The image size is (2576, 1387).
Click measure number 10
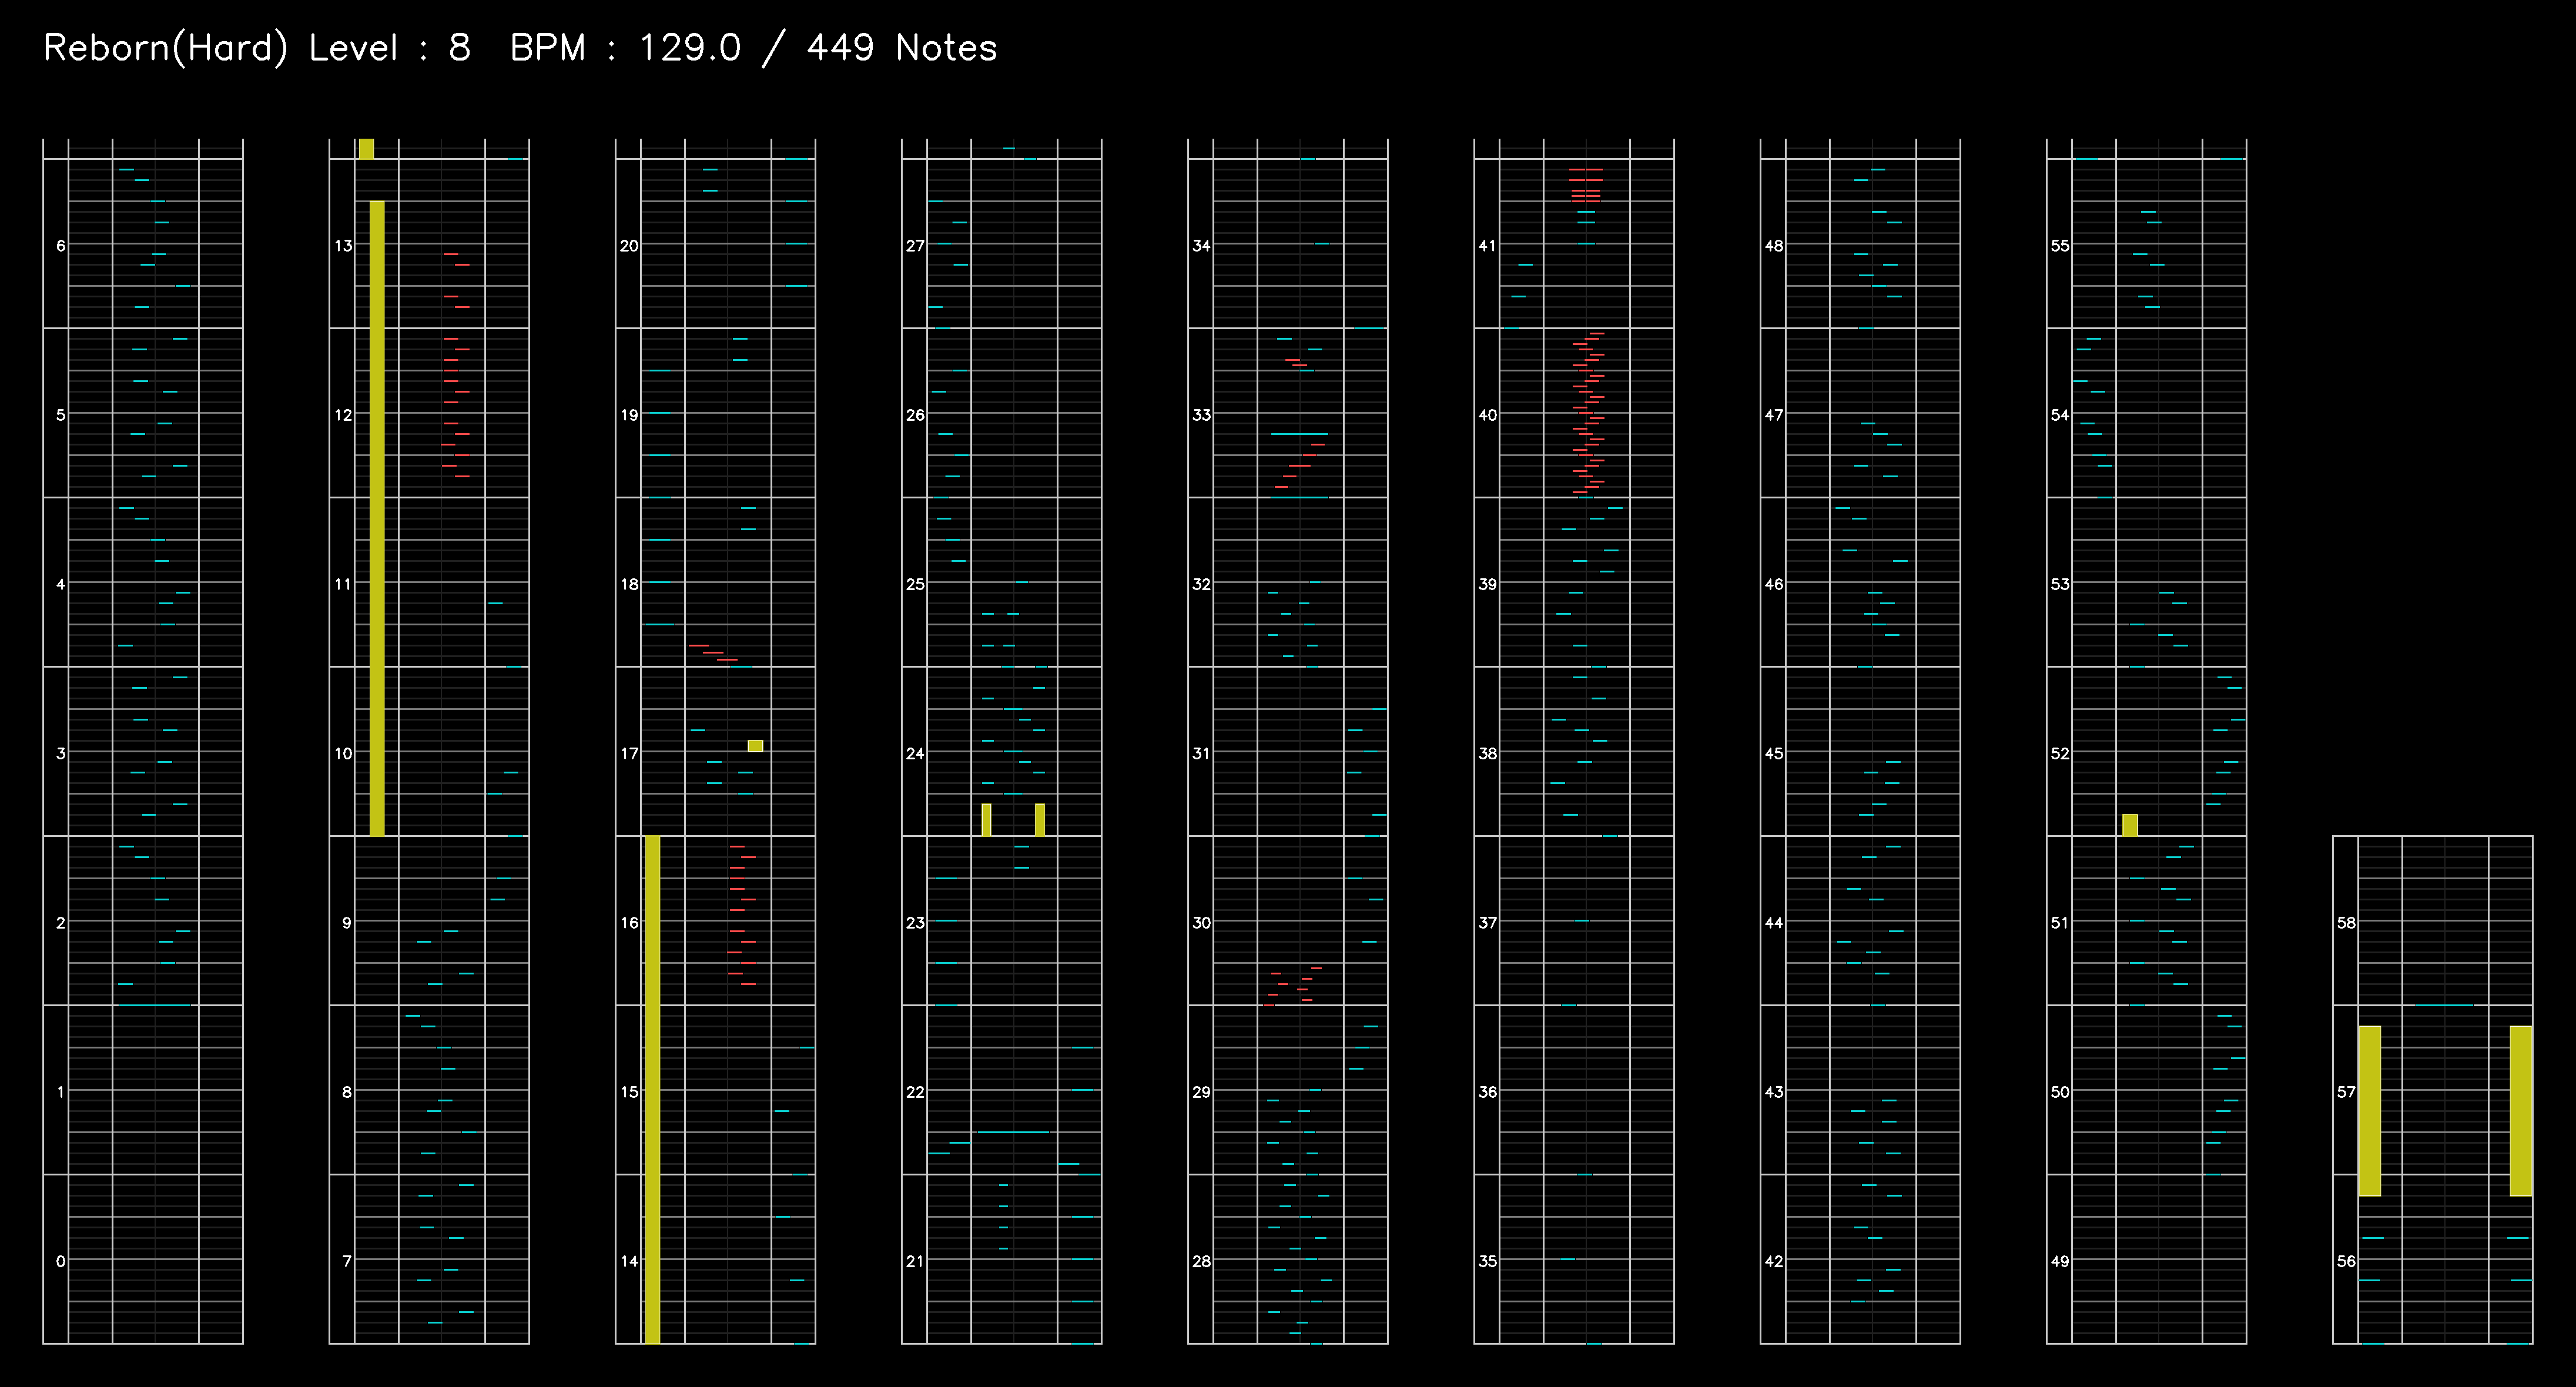pyautogui.click(x=343, y=753)
